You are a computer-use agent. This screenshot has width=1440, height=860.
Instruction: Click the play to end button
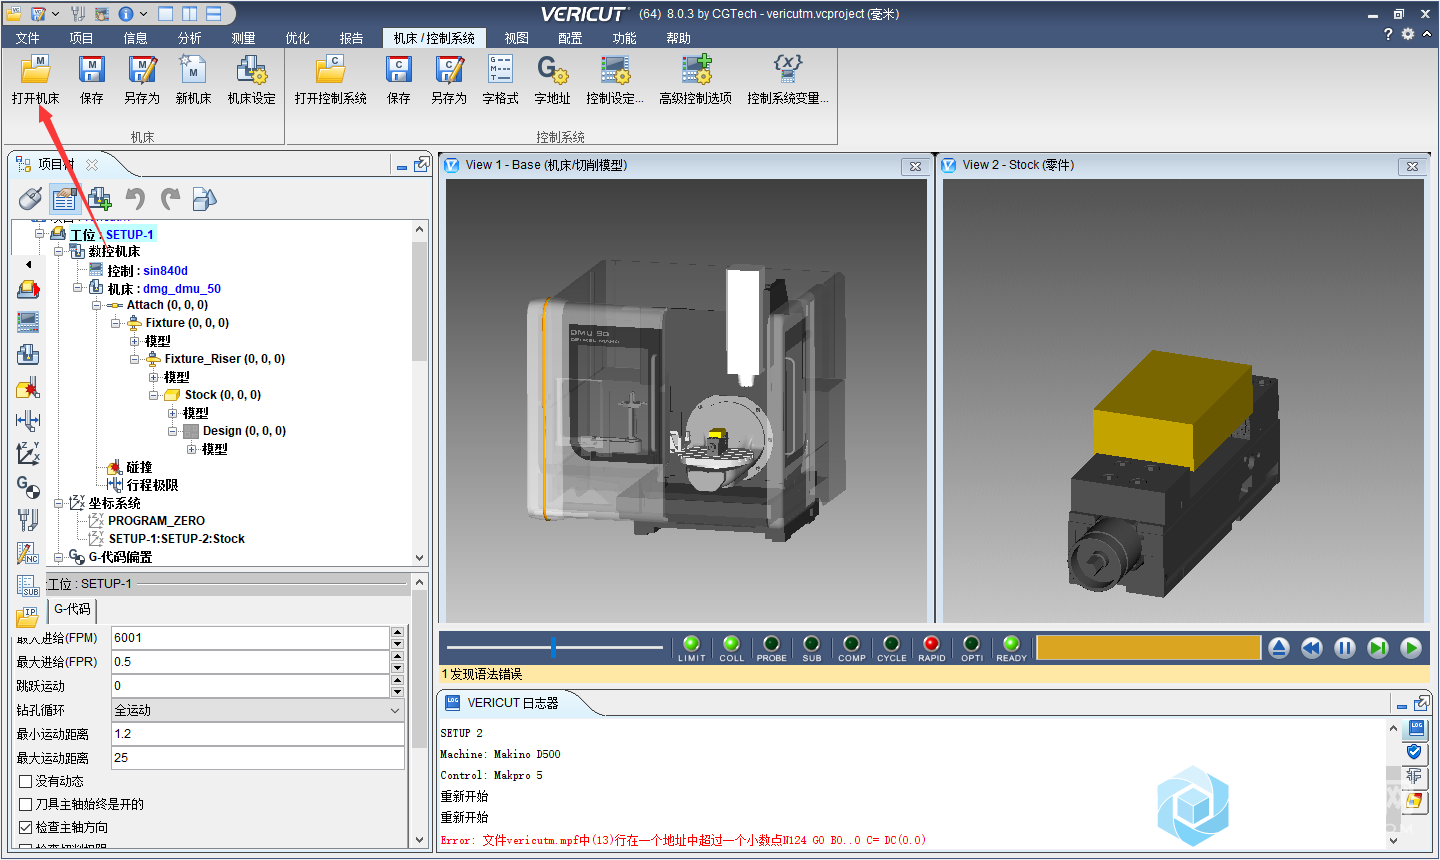[x=1411, y=648]
